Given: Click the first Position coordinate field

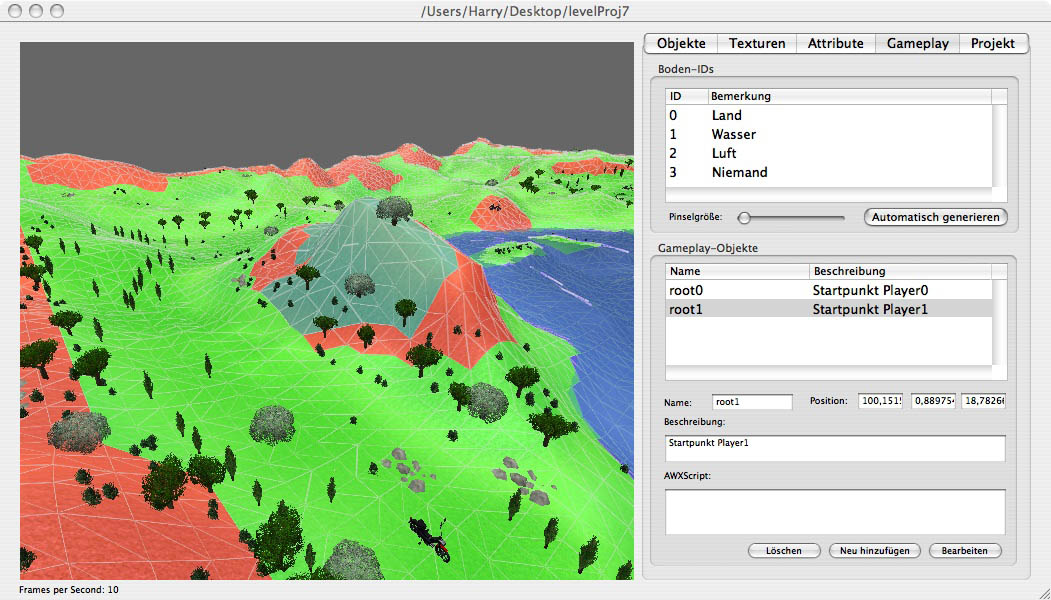Looking at the screenshot, I should tap(880, 401).
